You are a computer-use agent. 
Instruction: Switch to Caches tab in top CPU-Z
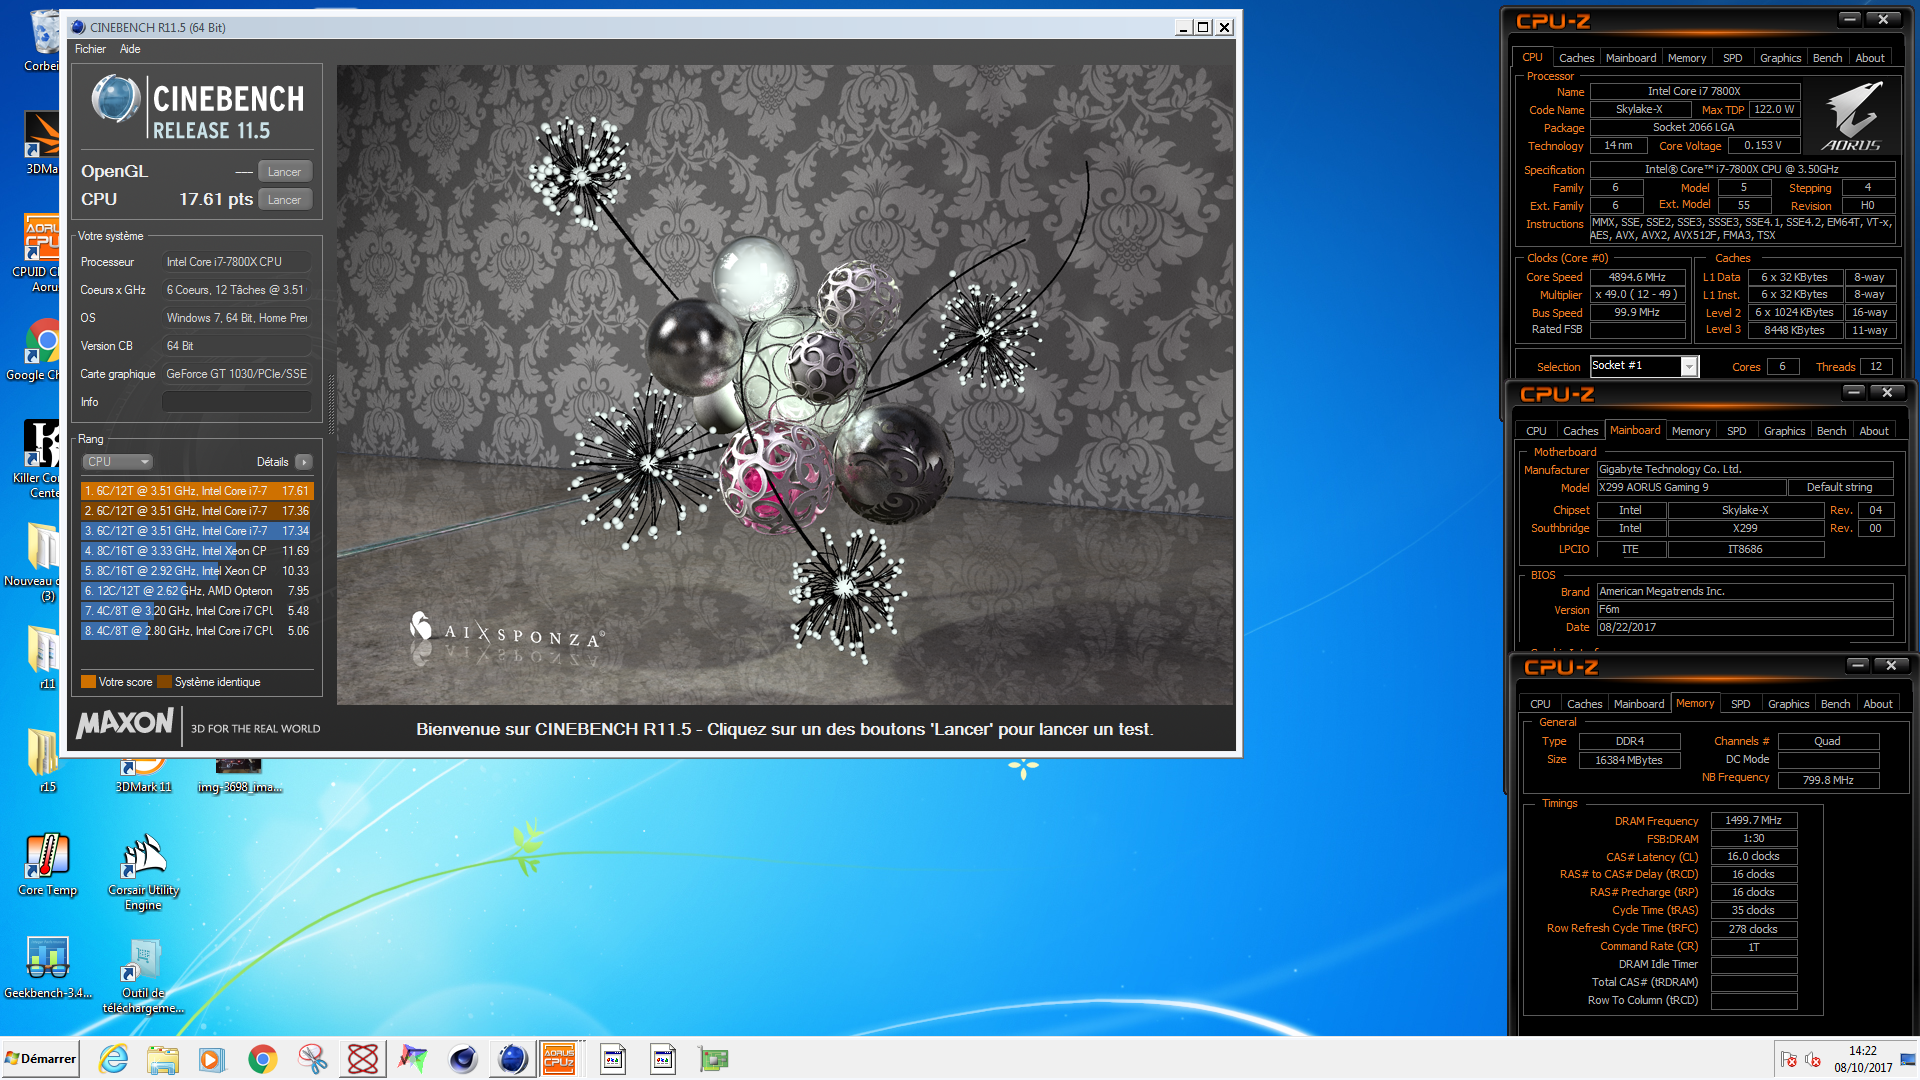click(x=1576, y=58)
